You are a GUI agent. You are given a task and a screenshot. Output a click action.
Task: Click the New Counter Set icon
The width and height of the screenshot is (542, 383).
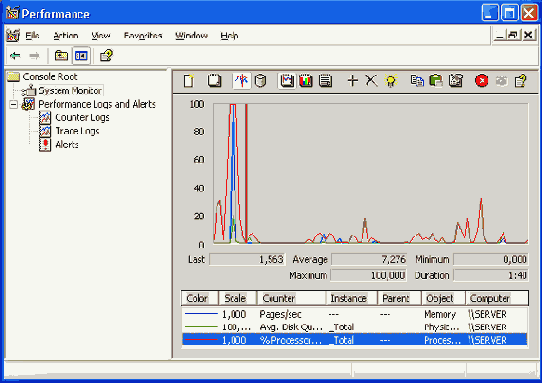coord(189,81)
